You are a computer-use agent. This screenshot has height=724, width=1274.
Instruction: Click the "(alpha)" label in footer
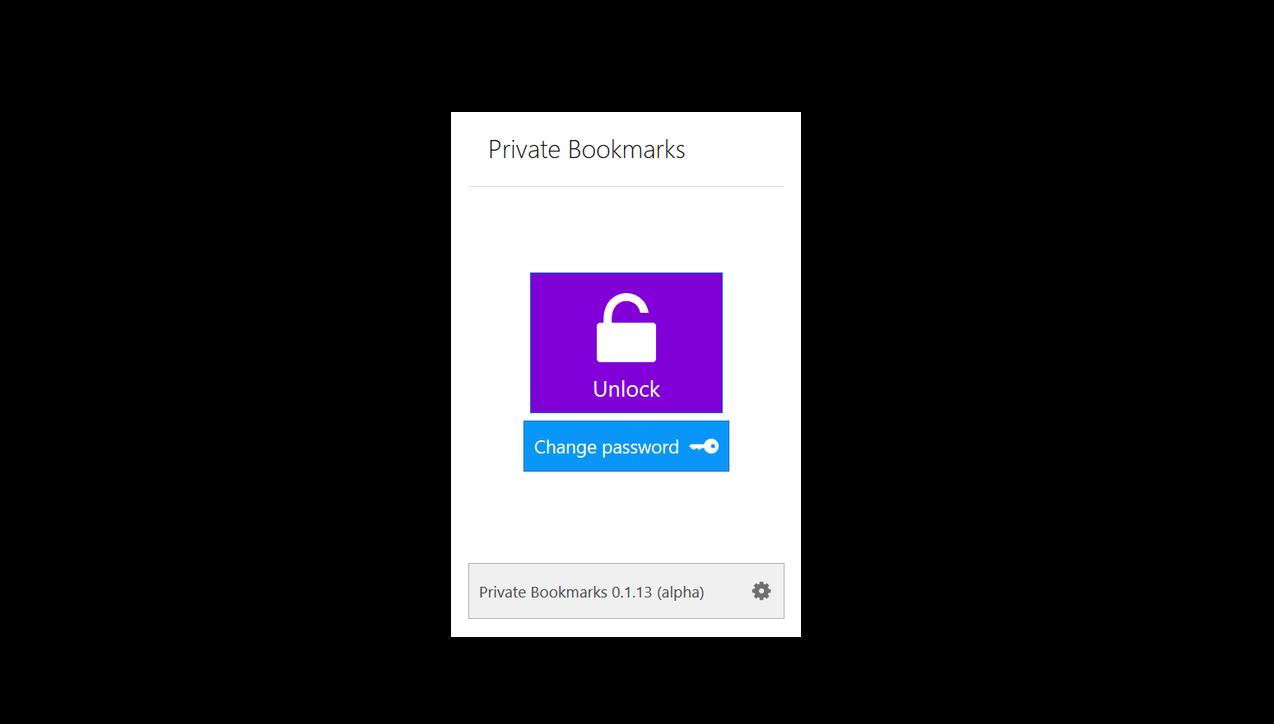point(681,592)
